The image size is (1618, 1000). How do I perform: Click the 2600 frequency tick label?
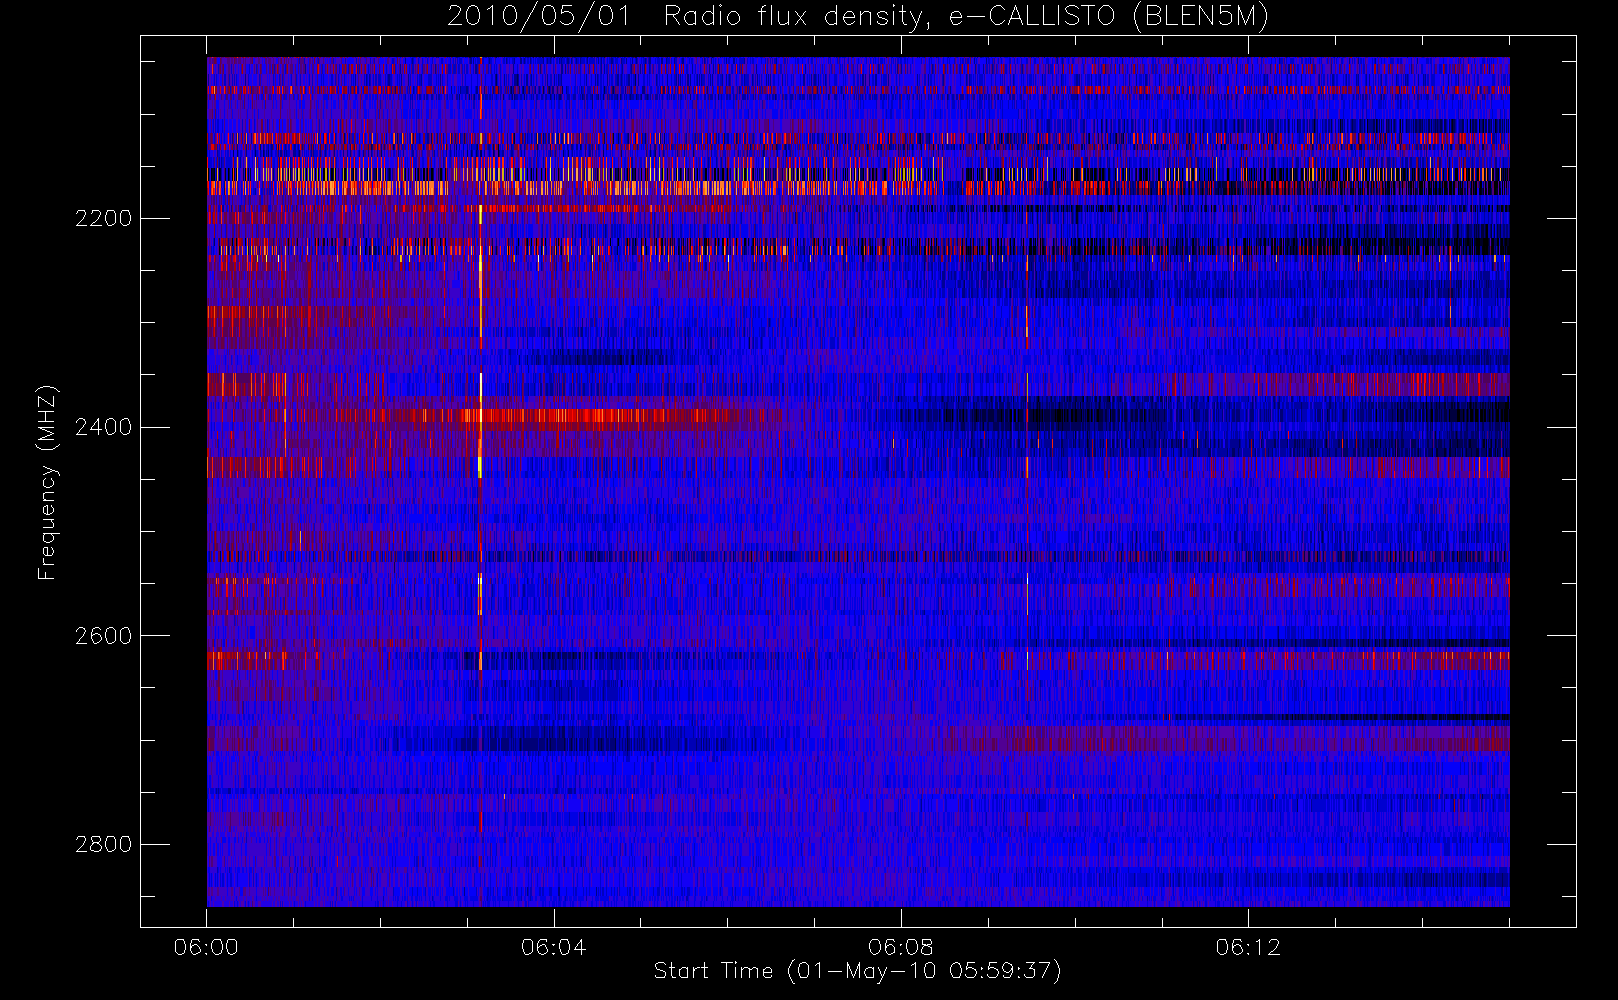[103, 636]
